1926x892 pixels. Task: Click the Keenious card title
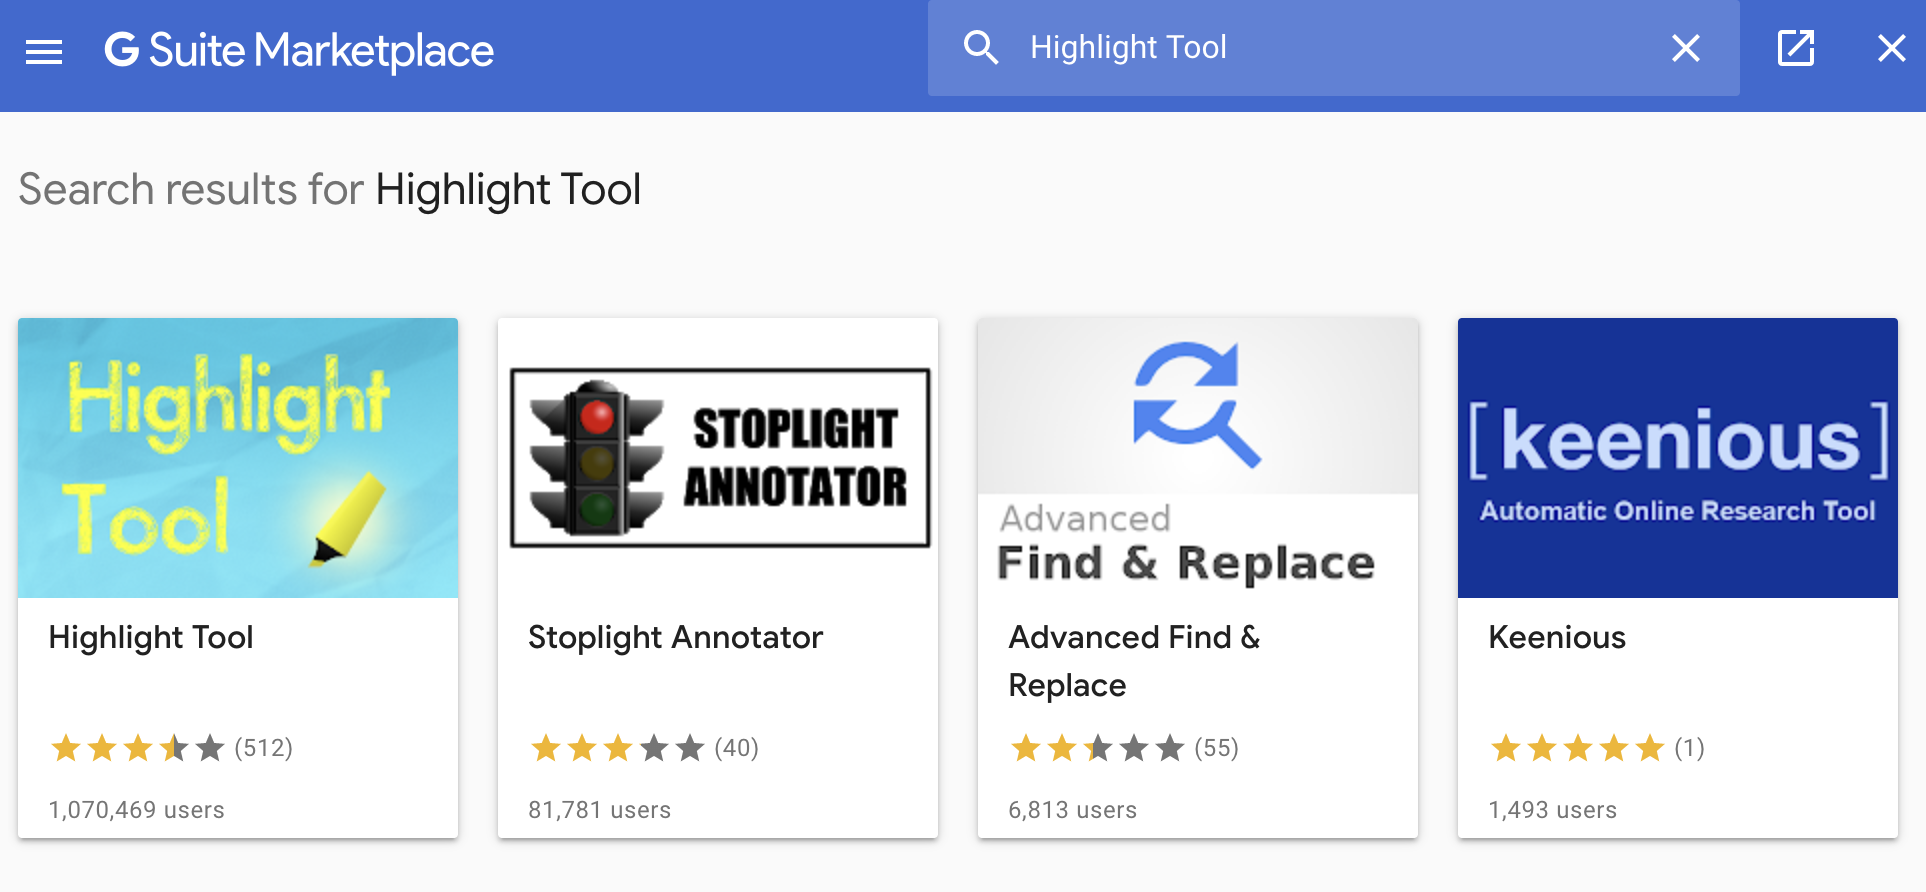click(x=1557, y=637)
